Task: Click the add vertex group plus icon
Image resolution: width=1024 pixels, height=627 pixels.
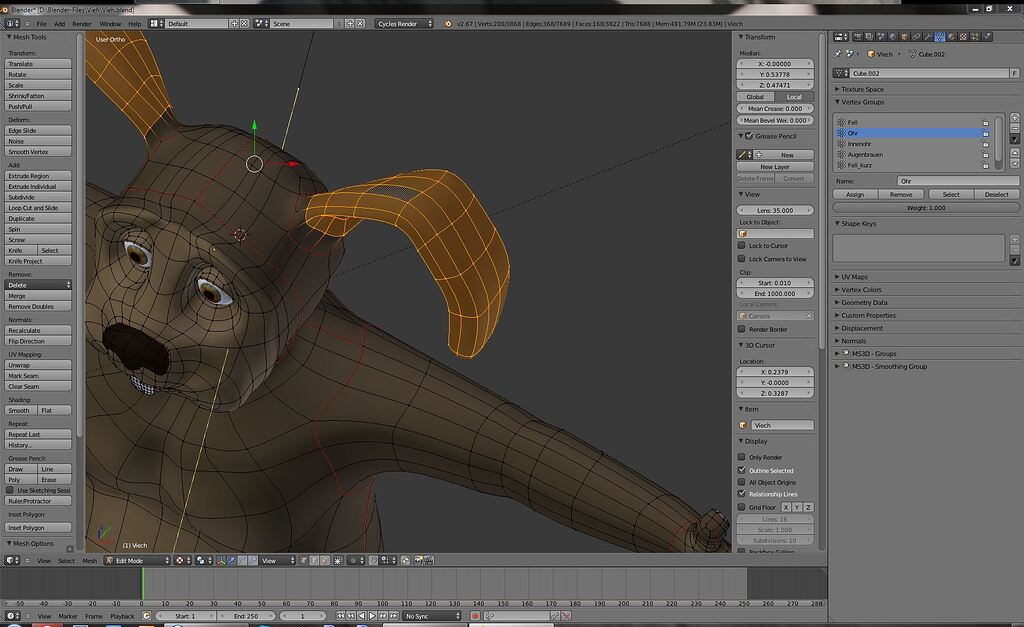Action: coord(1014,118)
